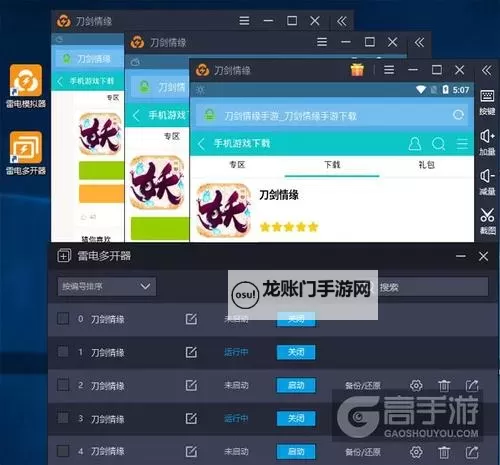Click the 5:07 clock in Android status bar

pyautogui.click(x=461, y=90)
